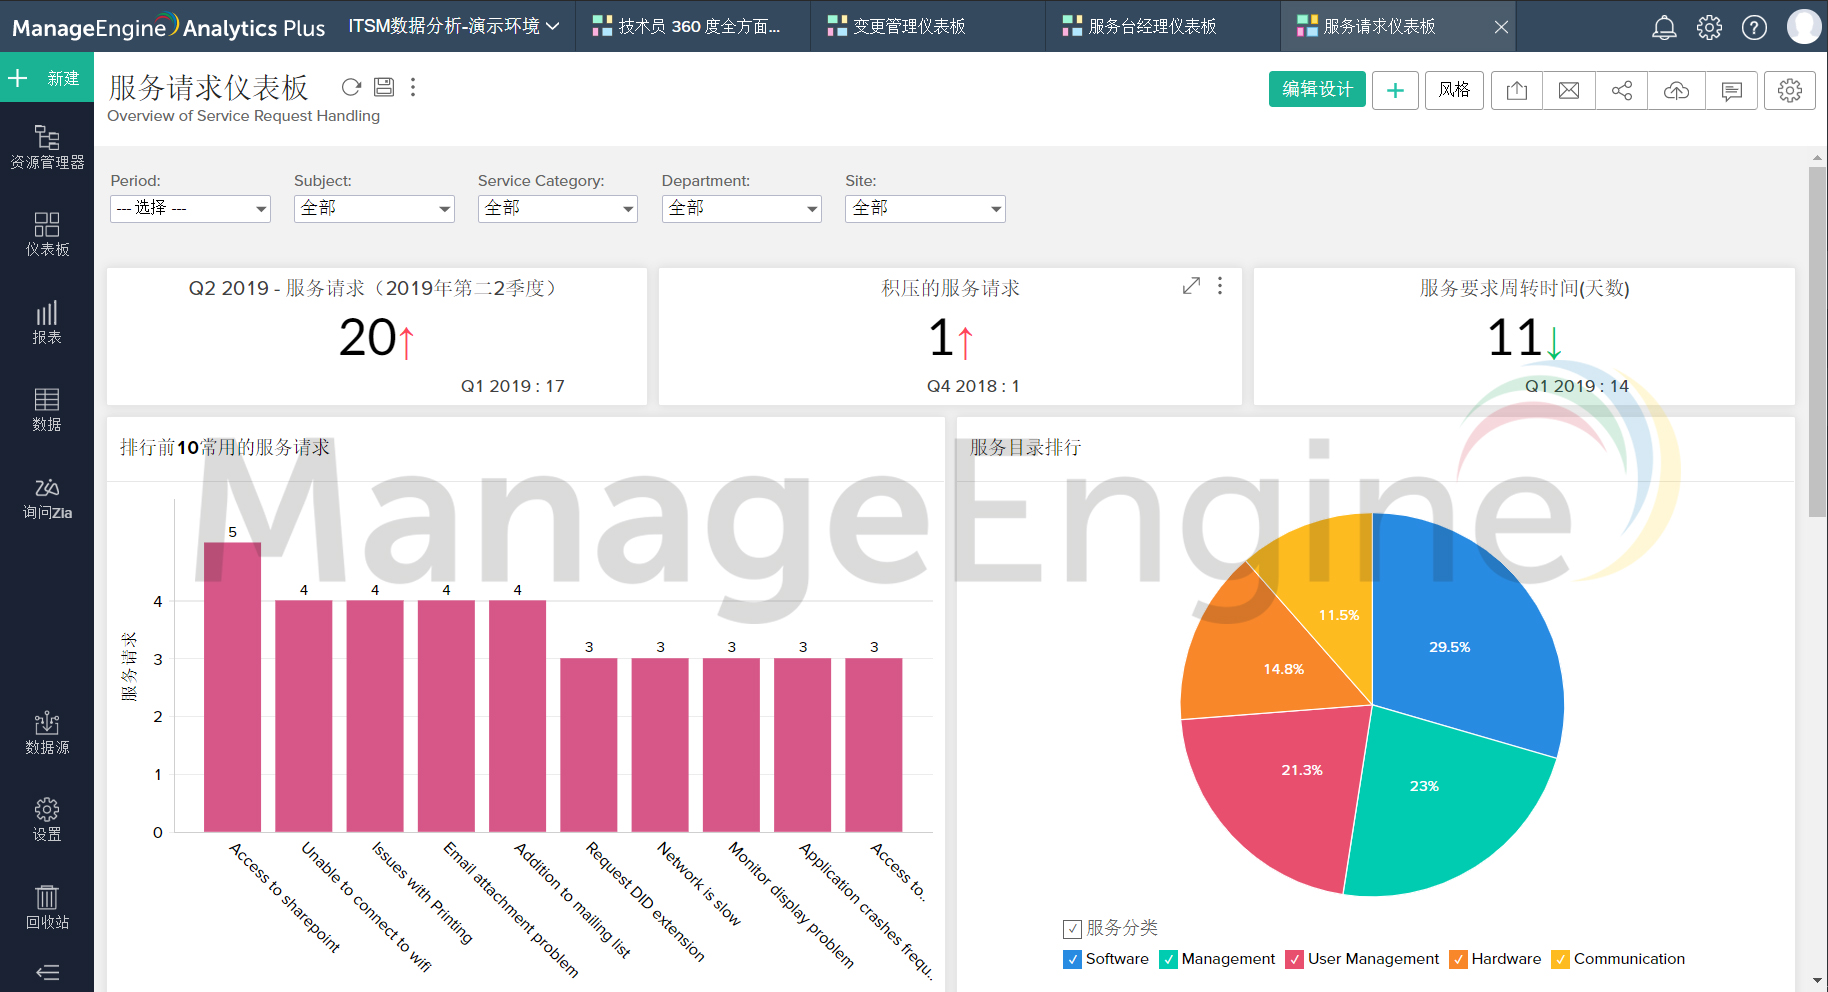Screen dimensions: 1828x992
Task: Save the dashboard using the disk icon
Action: click(x=384, y=87)
